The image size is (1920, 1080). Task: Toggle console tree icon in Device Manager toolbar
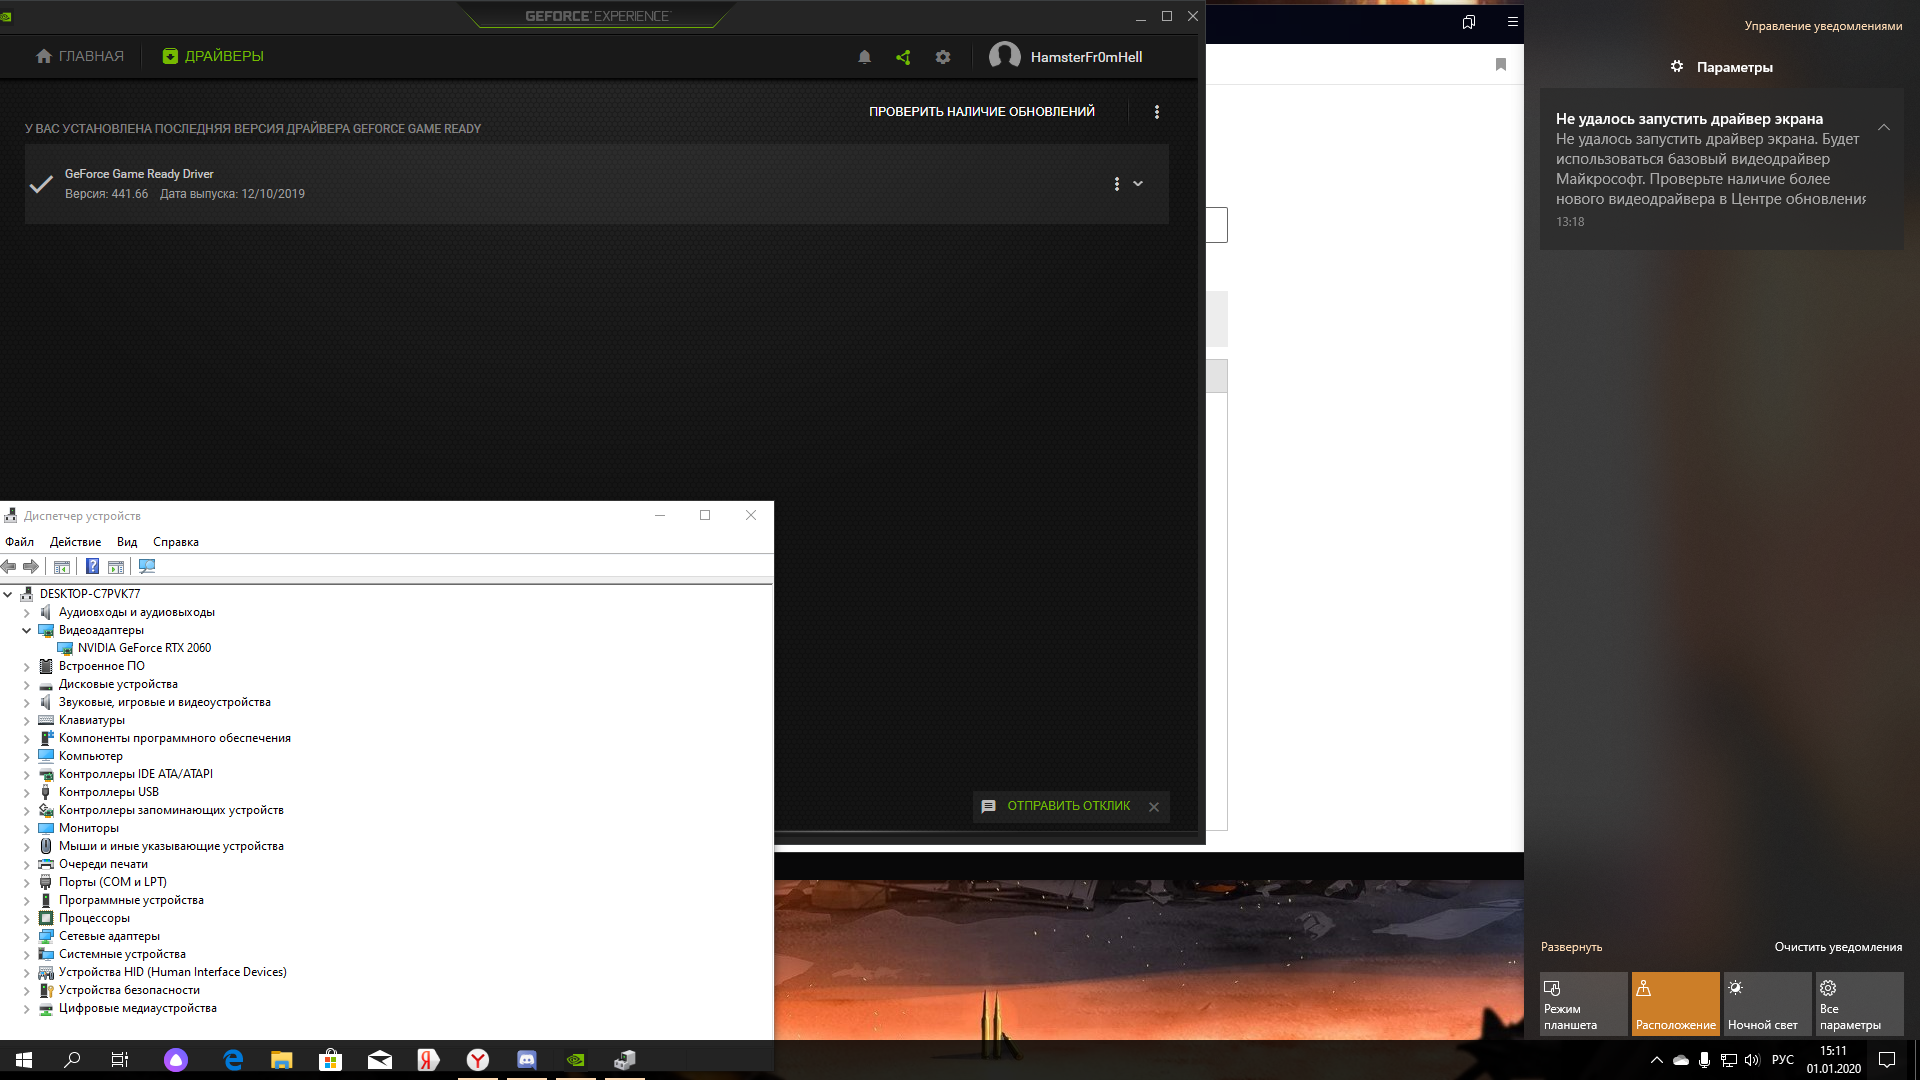pyautogui.click(x=62, y=567)
